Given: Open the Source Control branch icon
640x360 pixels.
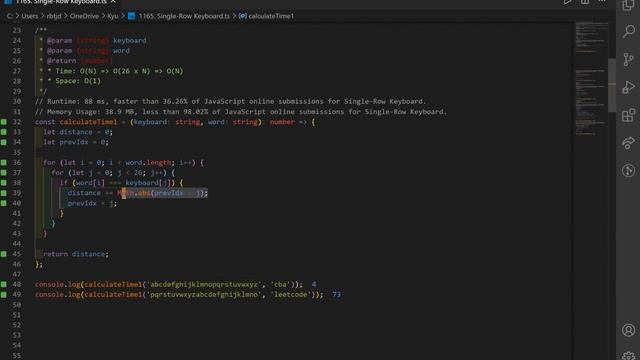Looking at the screenshot, I should (x=629, y=60).
